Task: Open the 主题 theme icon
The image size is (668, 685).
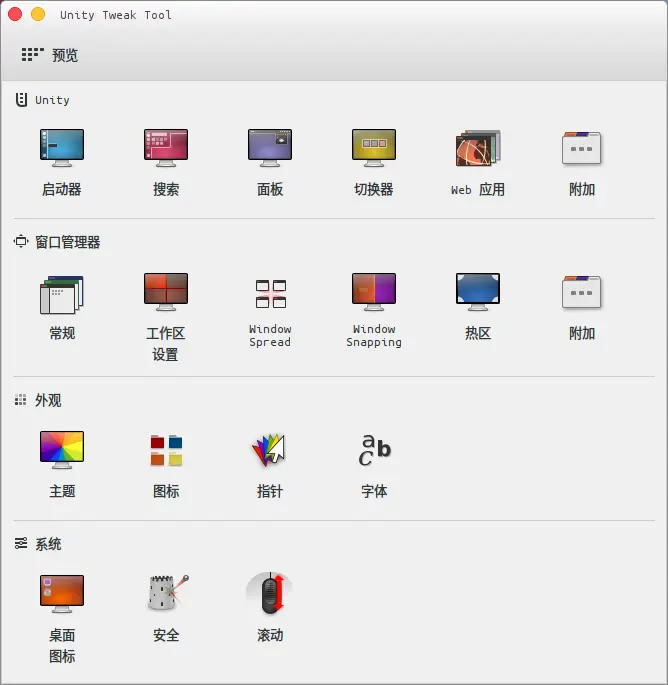Action: coord(62,450)
